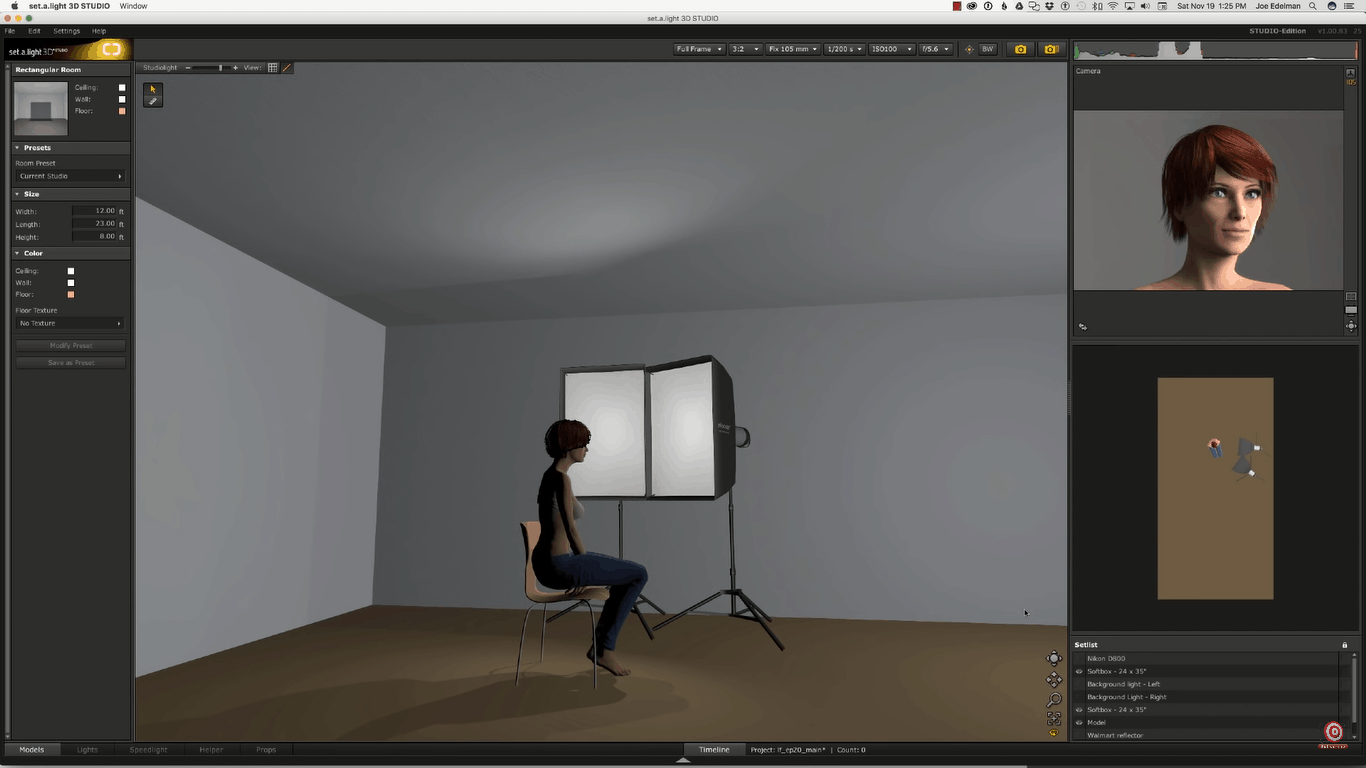Switch to the Lights tab
The image size is (1366, 768).
[x=88, y=749]
